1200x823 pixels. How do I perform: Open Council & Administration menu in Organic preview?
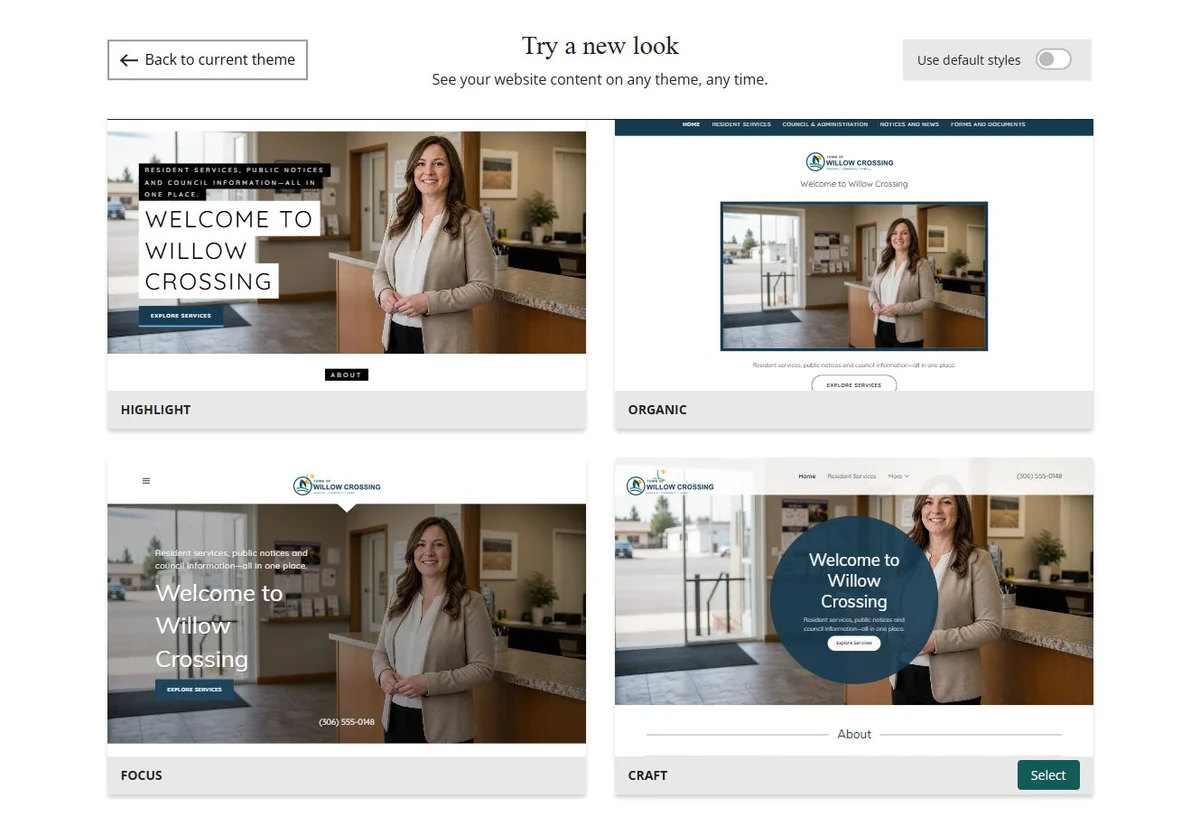(825, 125)
